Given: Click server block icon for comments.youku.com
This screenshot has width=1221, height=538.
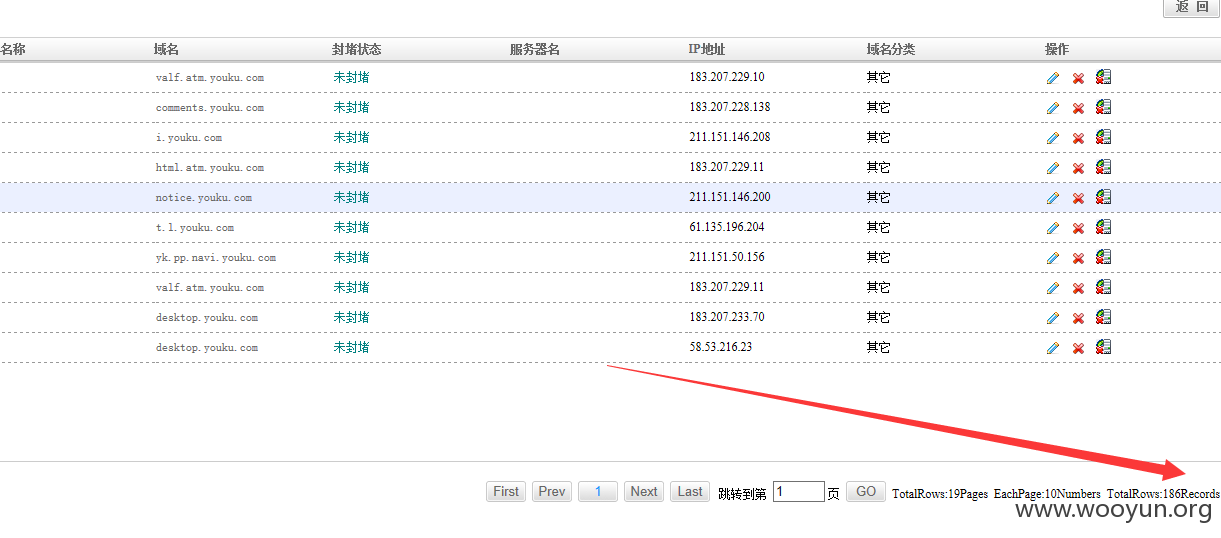Looking at the screenshot, I should coord(1103,107).
